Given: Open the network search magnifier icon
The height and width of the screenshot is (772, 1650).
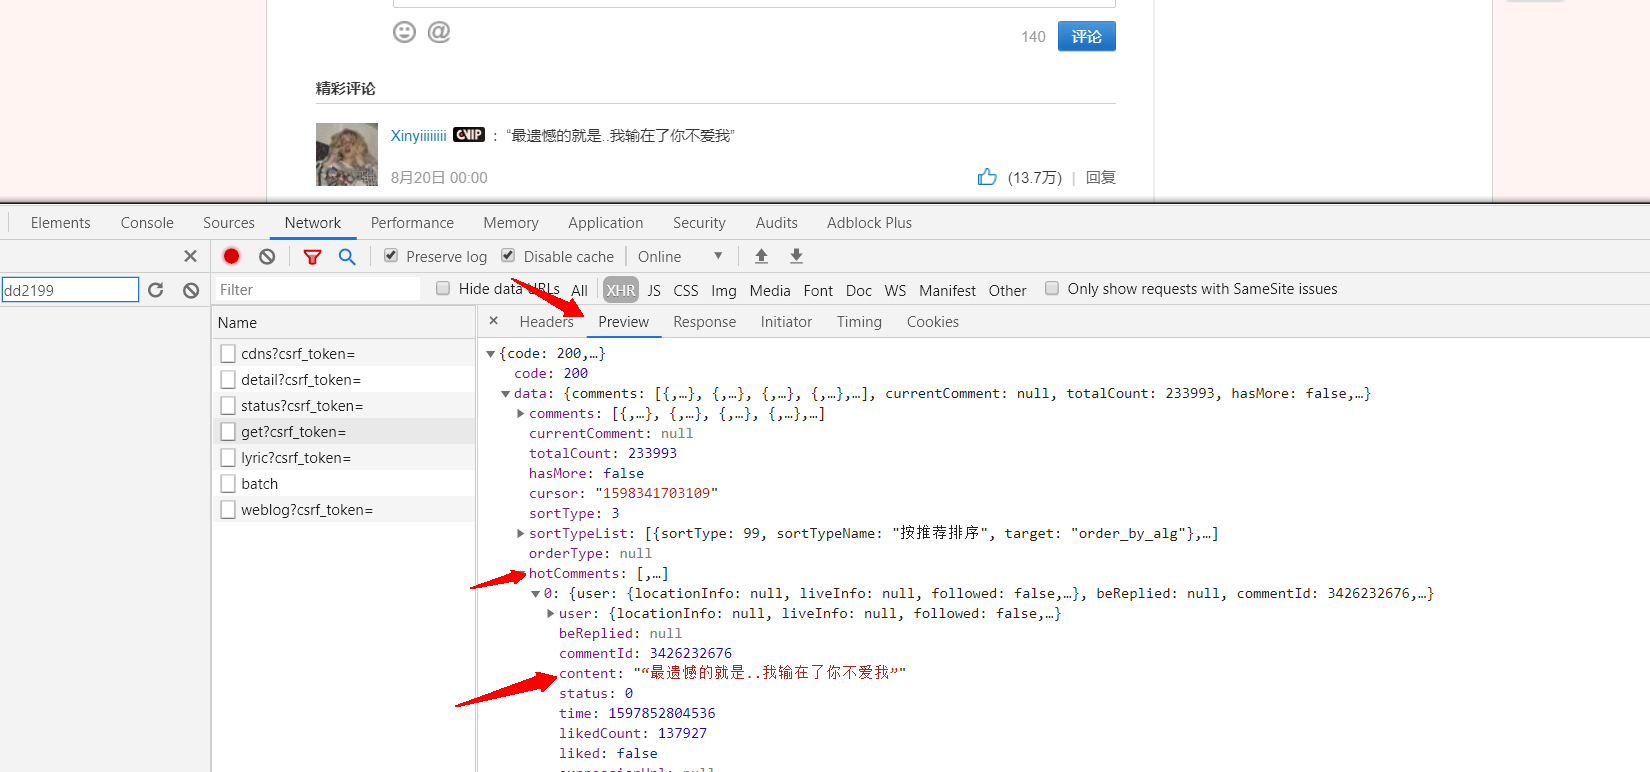Looking at the screenshot, I should pyautogui.click(x=347, y=257).
